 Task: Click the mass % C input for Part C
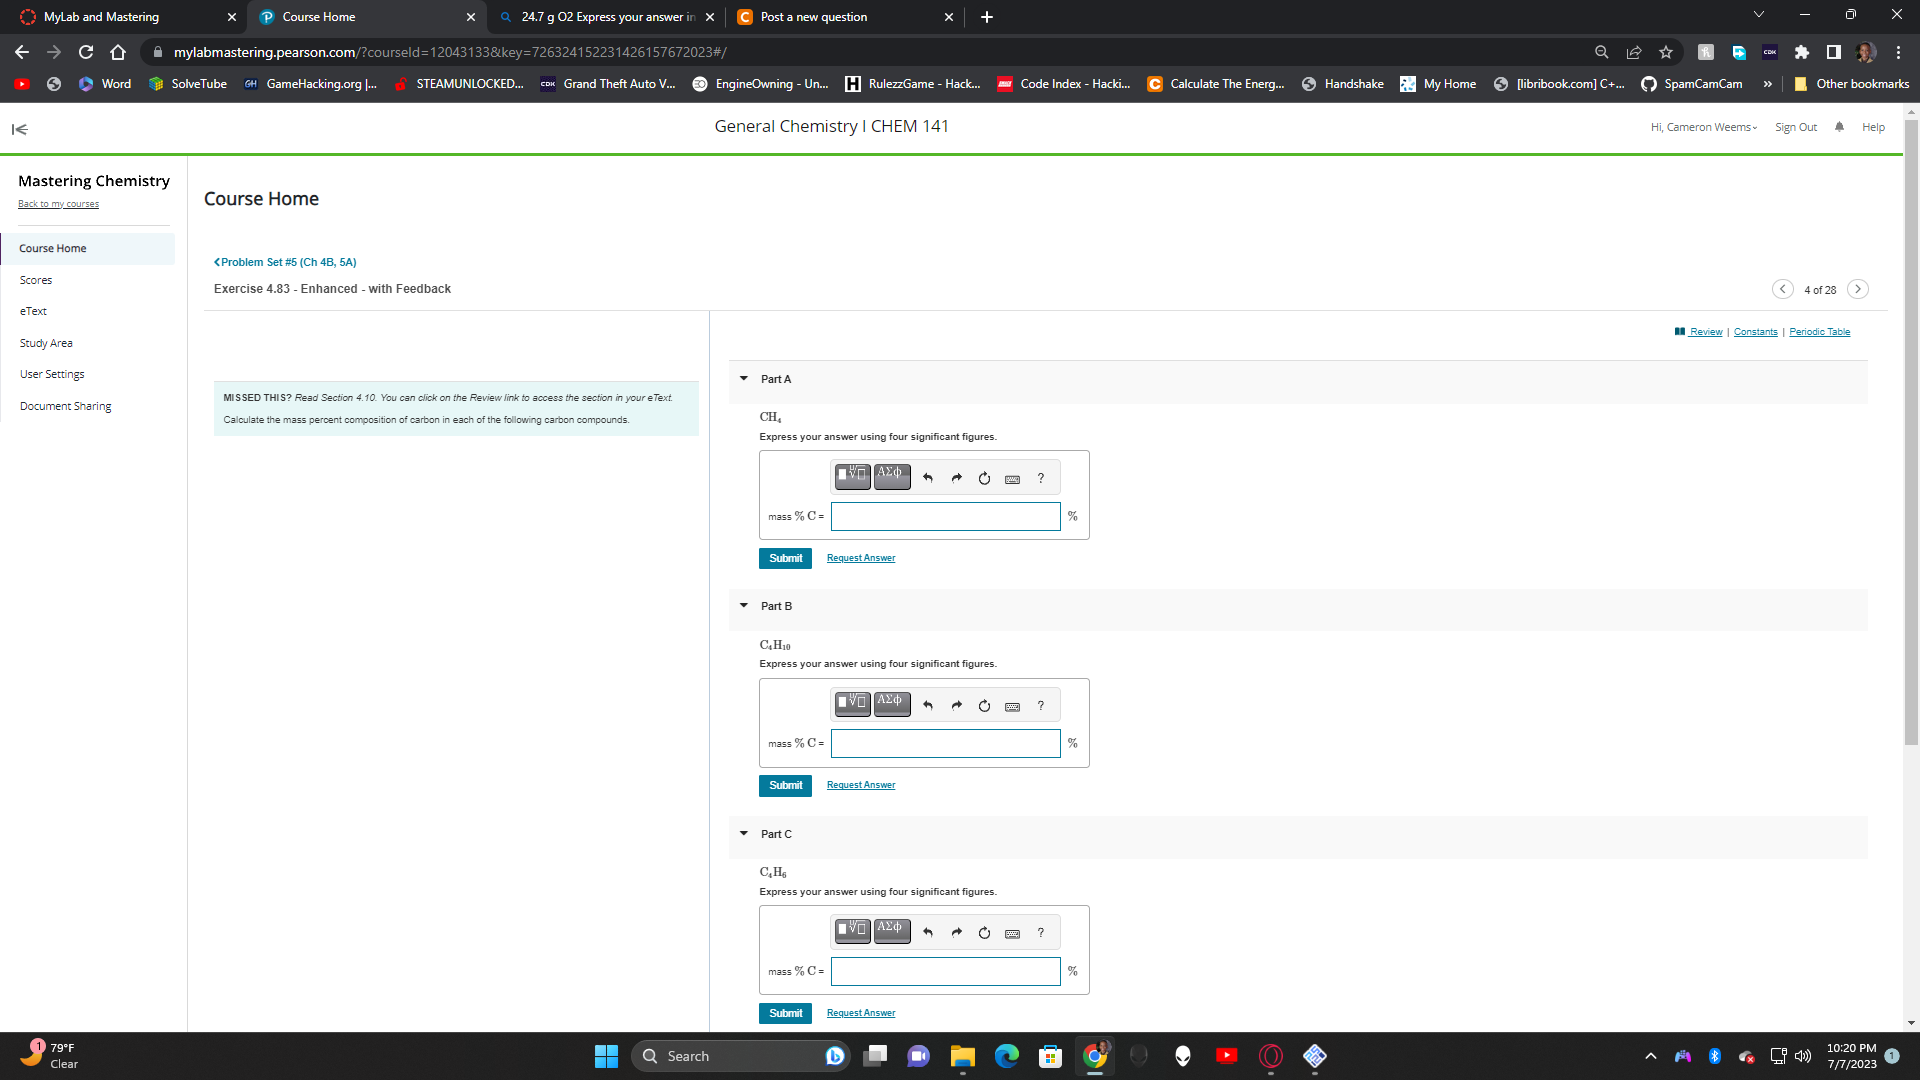point(945,971)
